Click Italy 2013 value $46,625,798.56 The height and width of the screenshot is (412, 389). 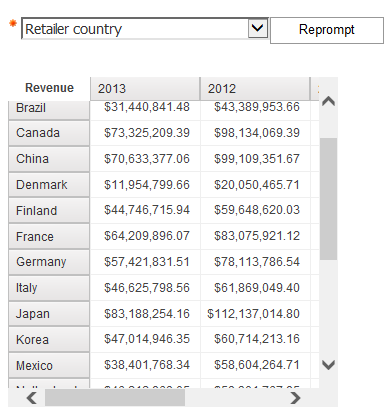click(x=147, y=288)
